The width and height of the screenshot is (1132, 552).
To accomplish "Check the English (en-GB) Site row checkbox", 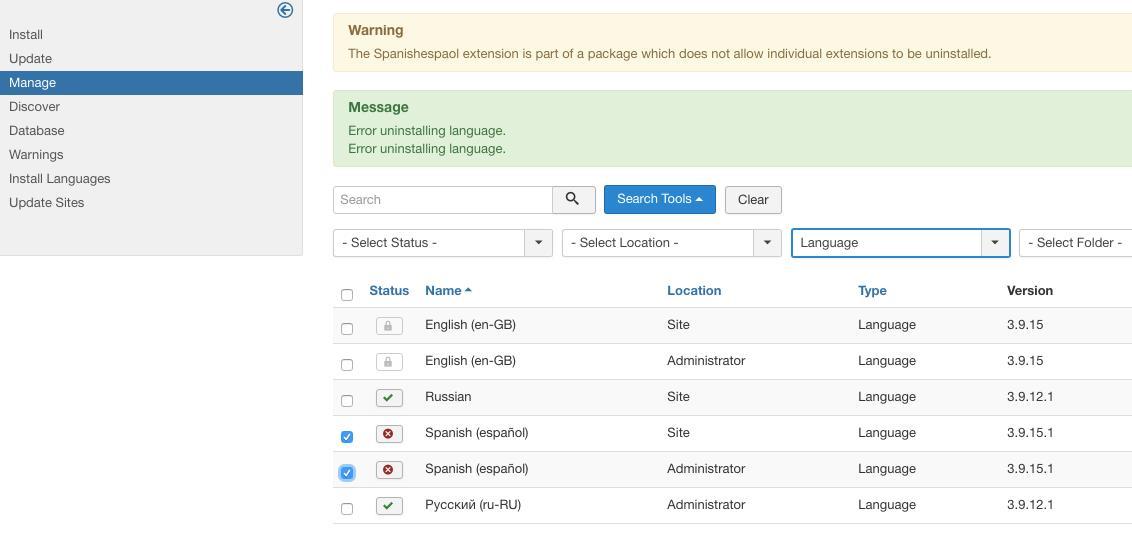I will click(x=347, y=329).
